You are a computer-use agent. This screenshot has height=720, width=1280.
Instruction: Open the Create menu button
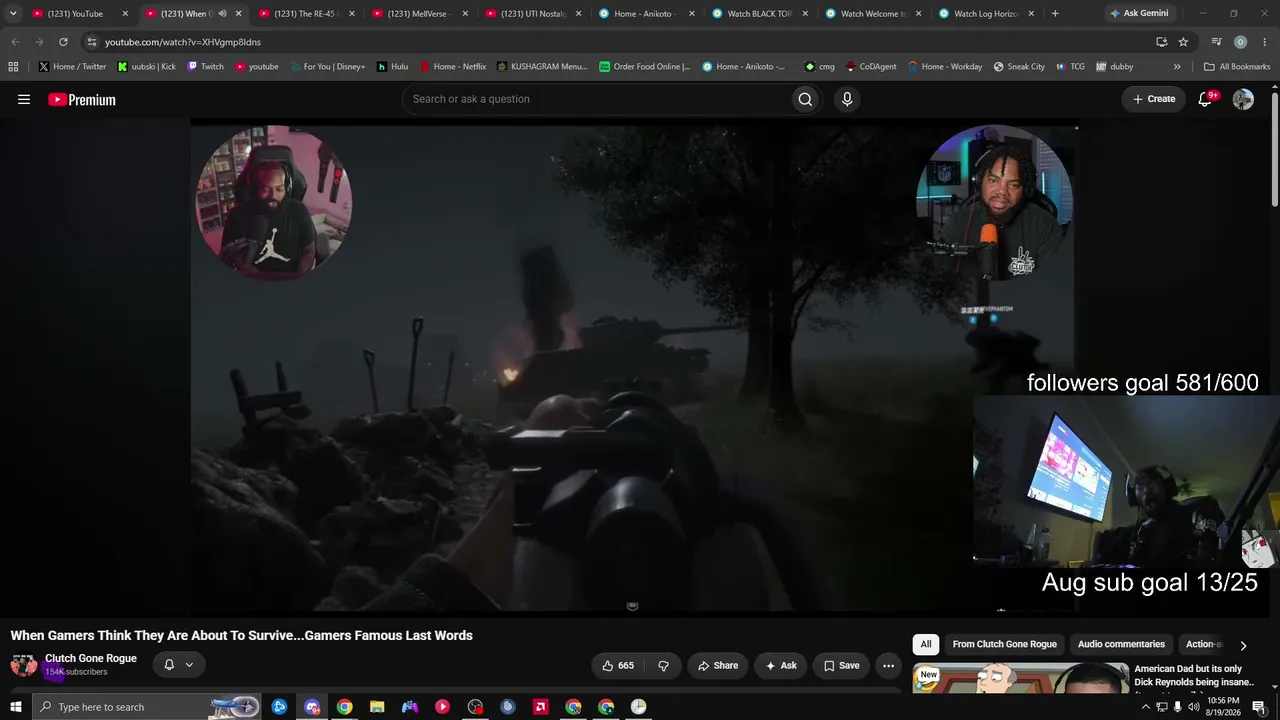pyautogui.click(x=1154, y=99)
